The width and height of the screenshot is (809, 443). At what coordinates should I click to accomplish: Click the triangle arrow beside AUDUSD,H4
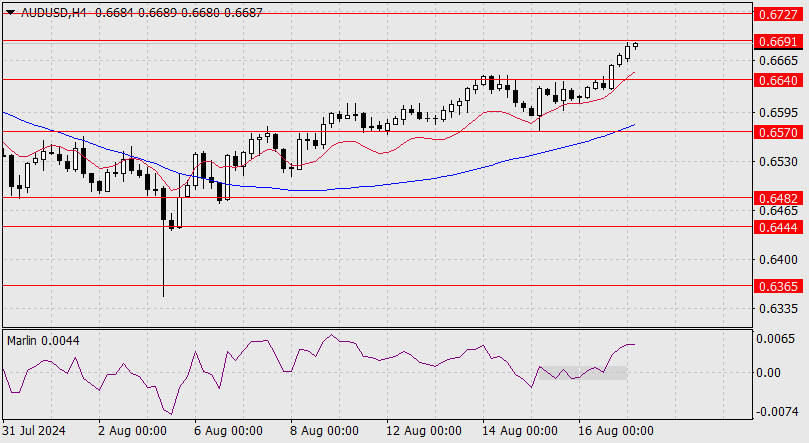(10, 12)
